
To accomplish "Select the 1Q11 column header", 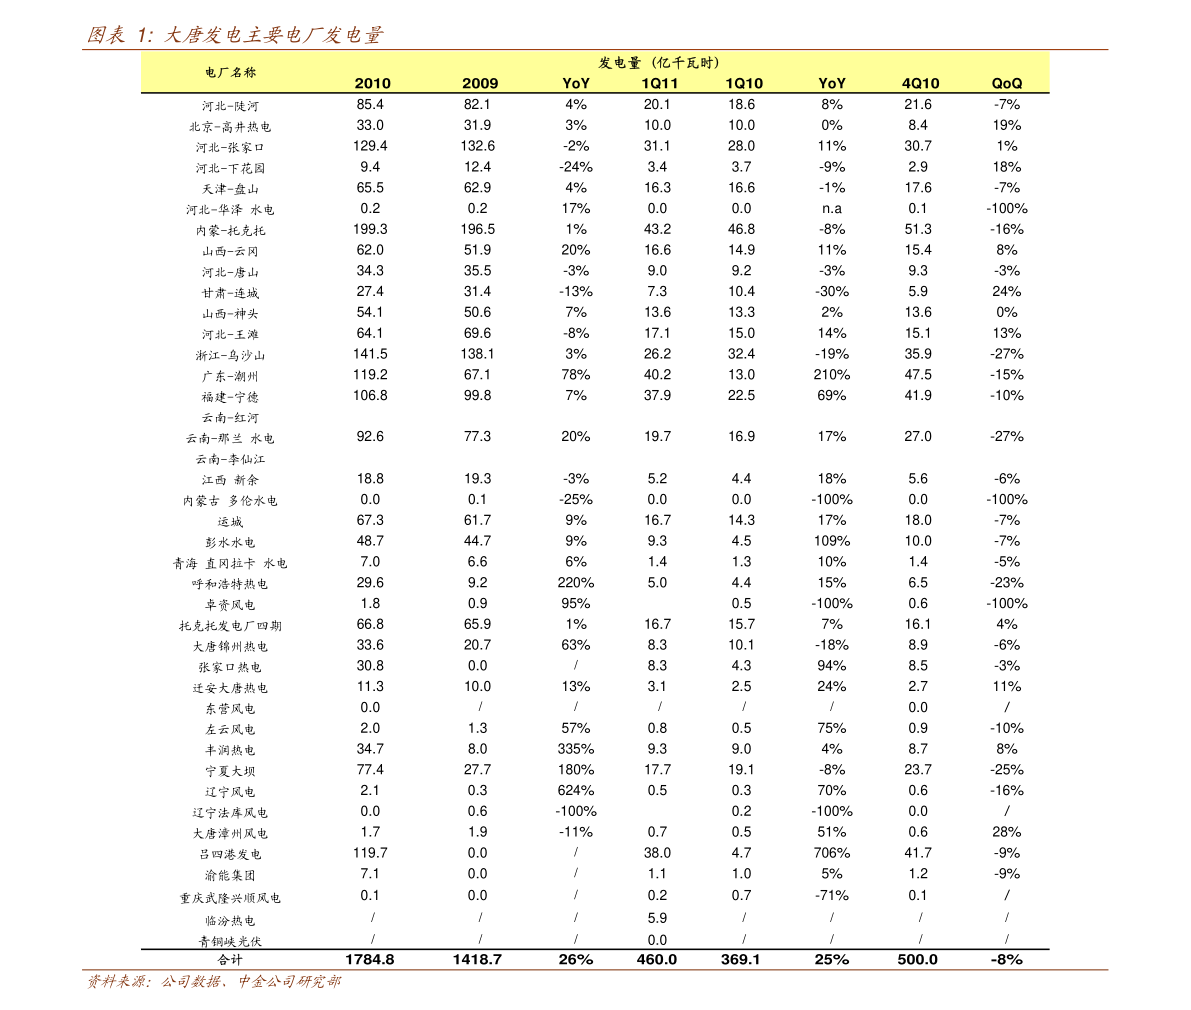I will [659, 84].
